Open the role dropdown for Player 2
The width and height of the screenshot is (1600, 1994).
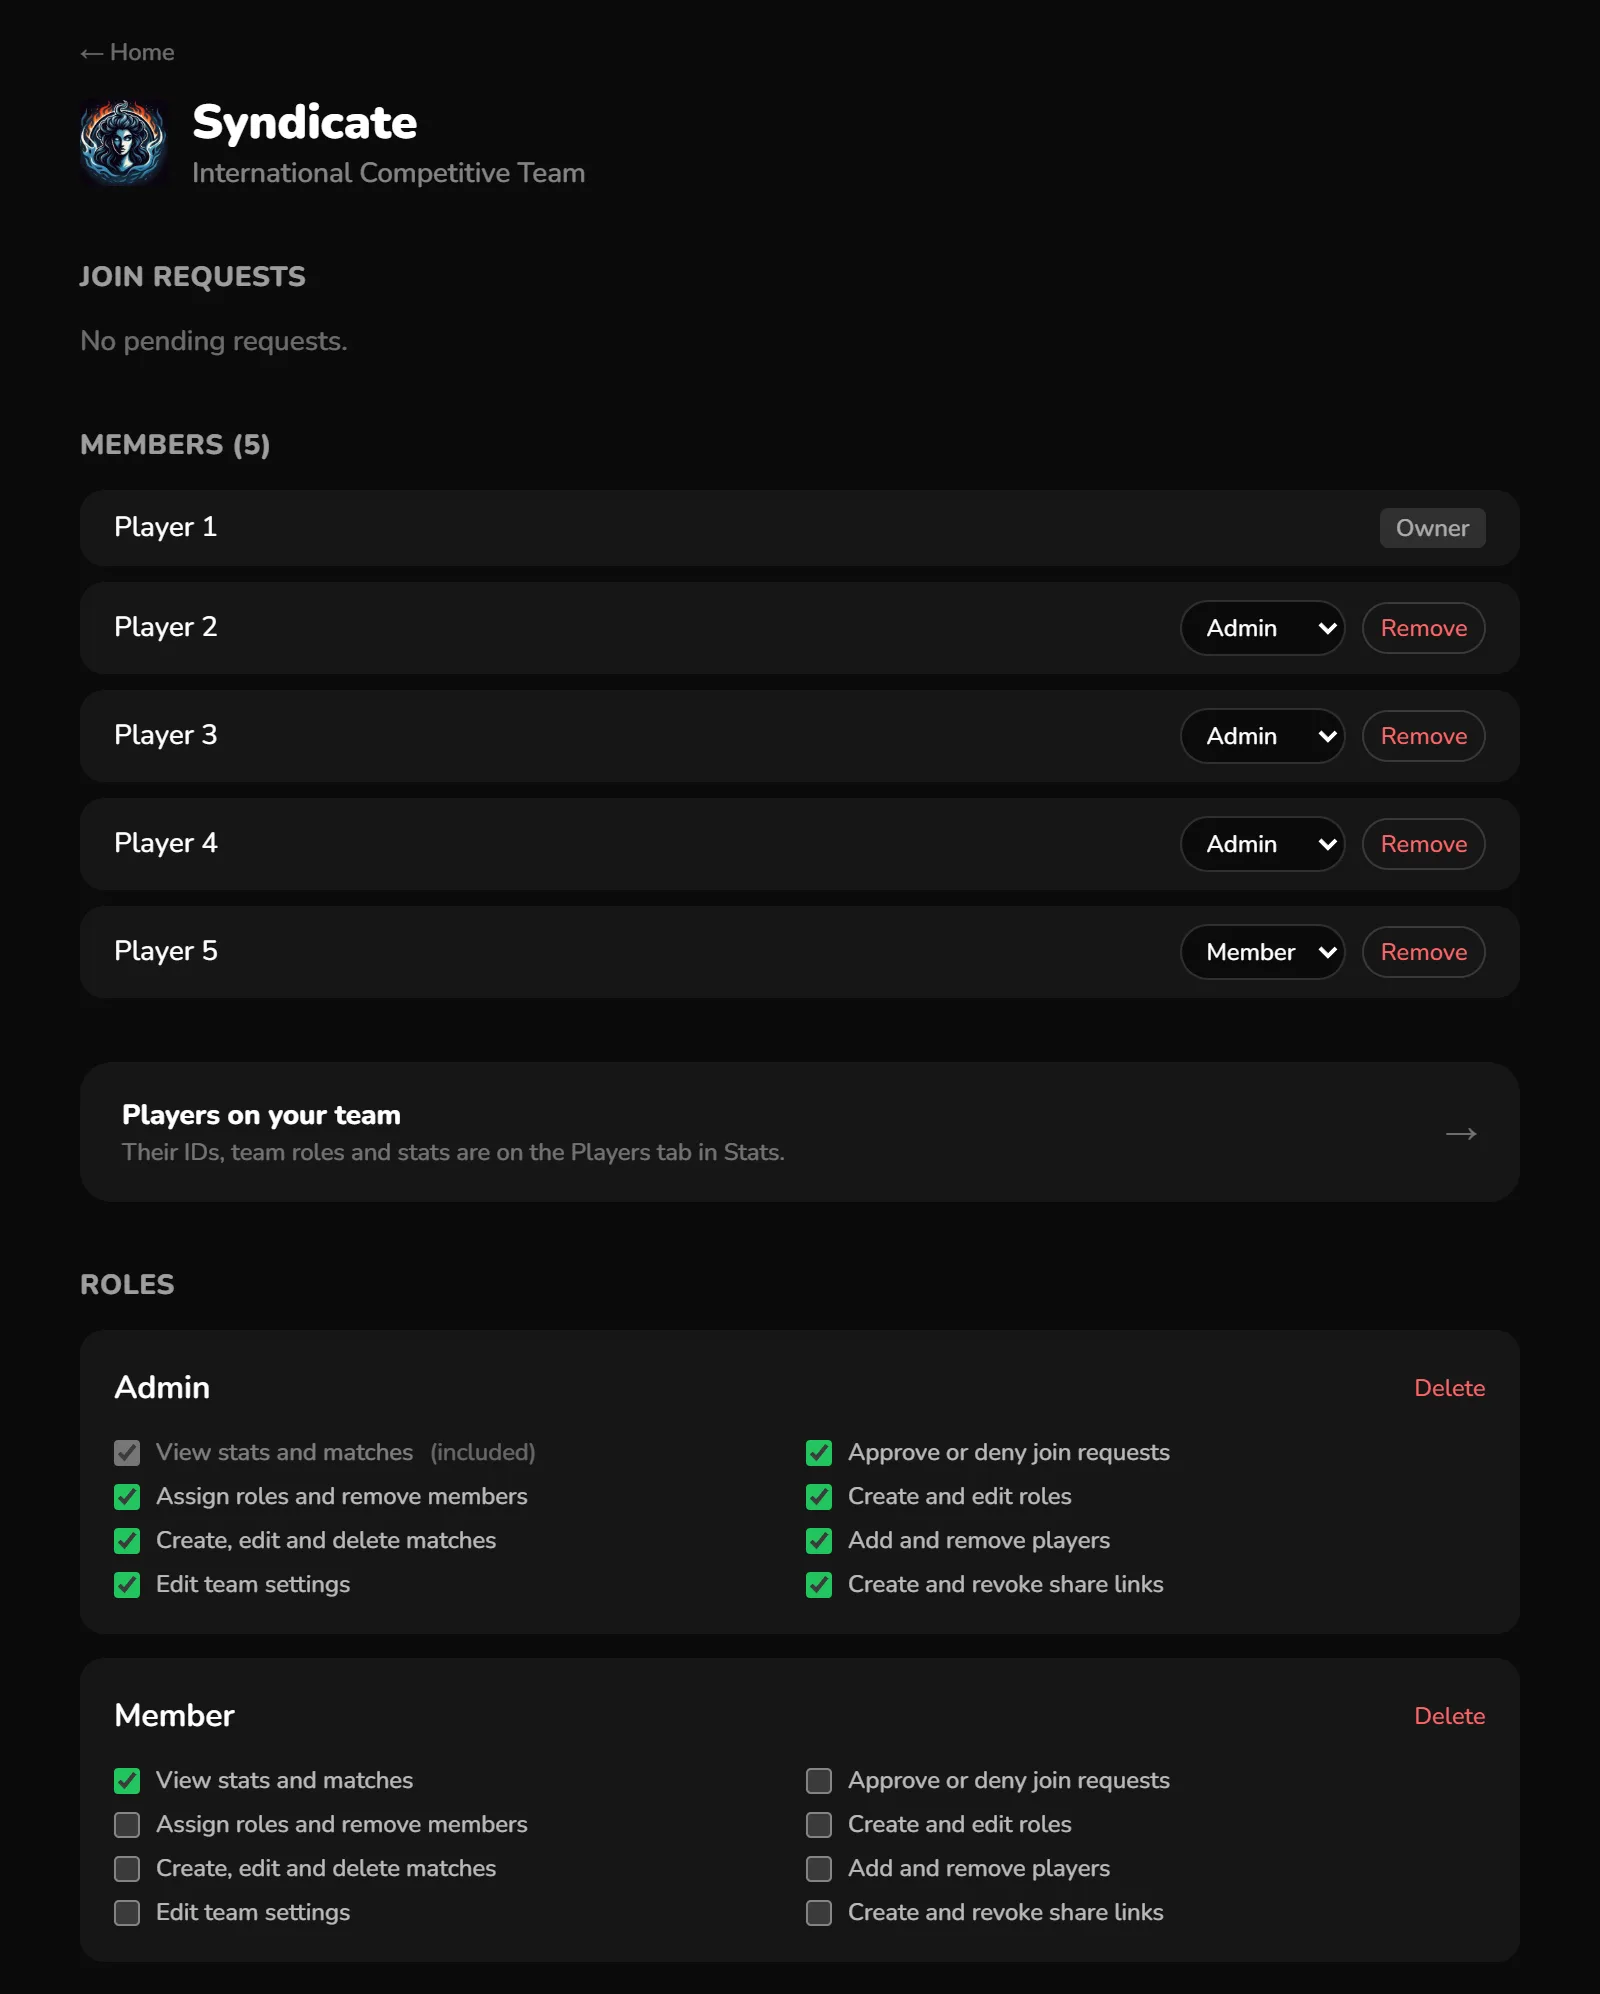pyautogui.click(x=1262, y=628)
